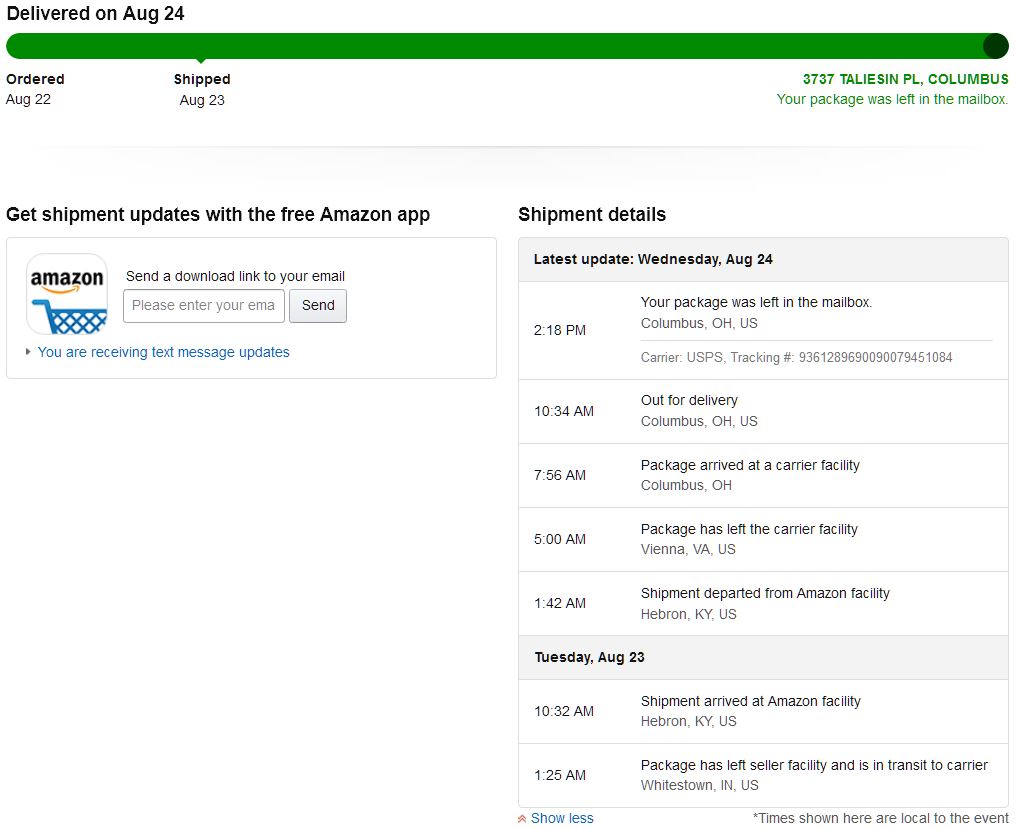Select the 3737 Taliesin Pl delivery address
This screenshot has width=1017, height=829.
(905, 79)
